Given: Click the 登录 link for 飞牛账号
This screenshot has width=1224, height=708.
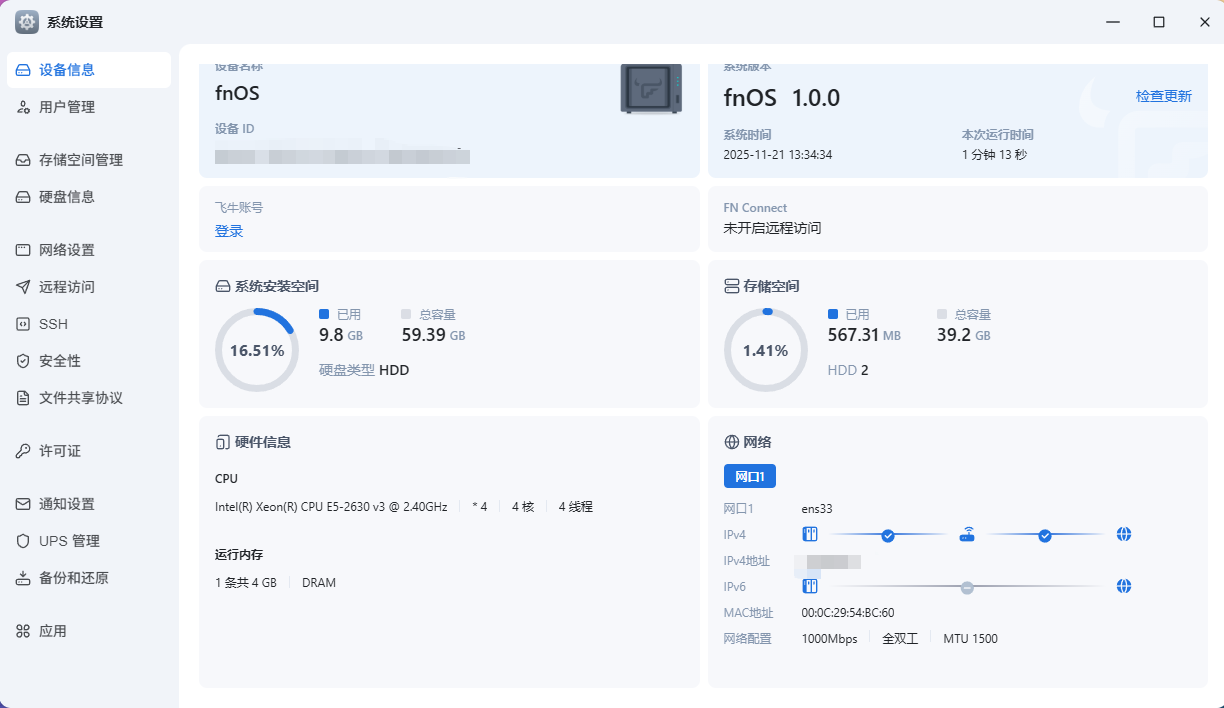Looking at the screenshot, I should [x=229, y=231].
